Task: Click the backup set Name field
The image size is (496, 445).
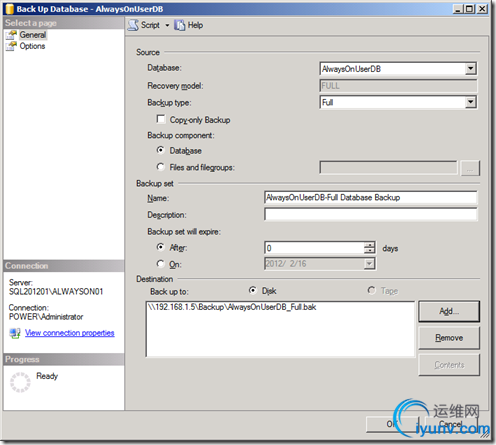Action: [x=371, y=198]
